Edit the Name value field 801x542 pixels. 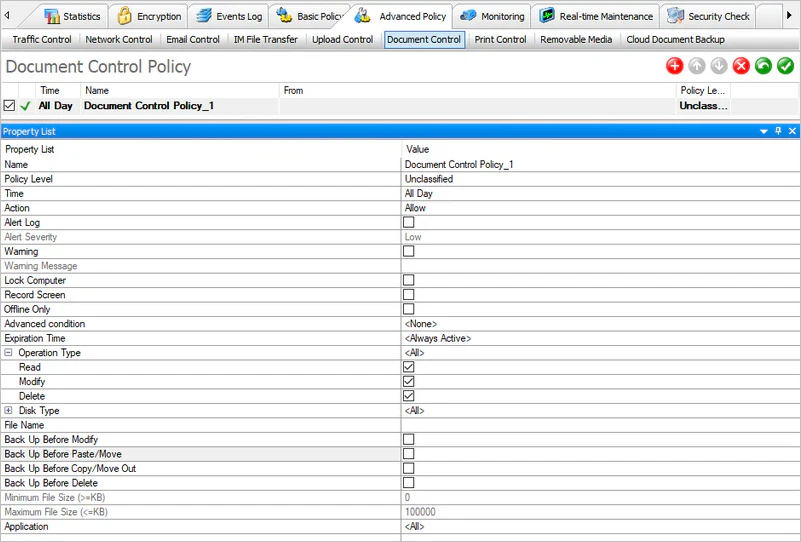coord(600,164)
